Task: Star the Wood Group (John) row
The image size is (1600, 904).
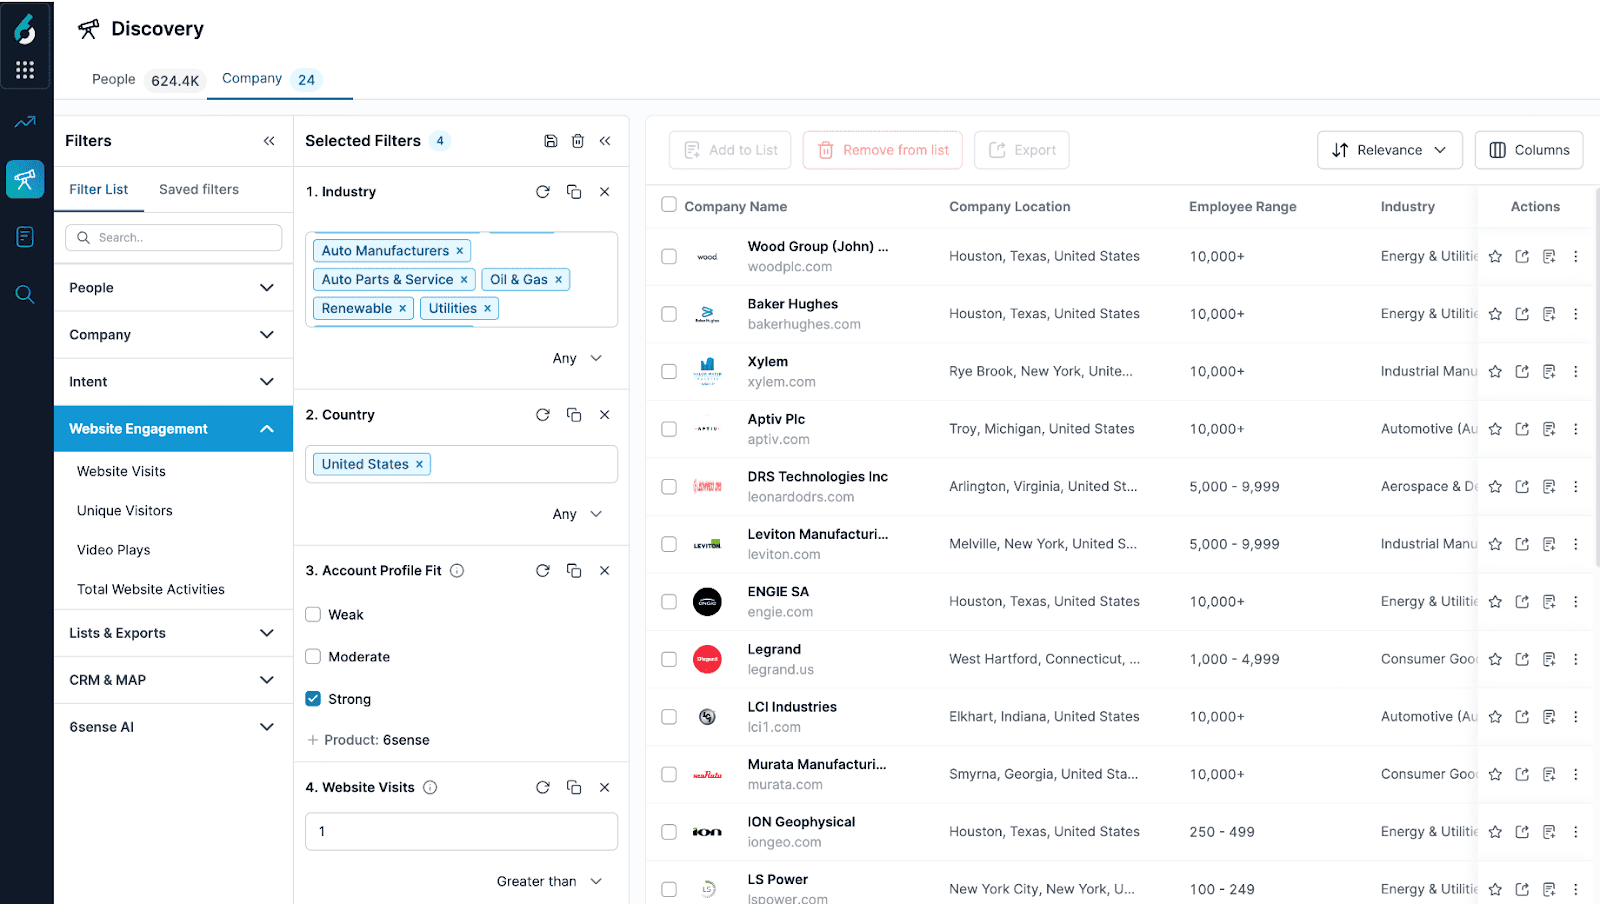Action: point(1495,257)
